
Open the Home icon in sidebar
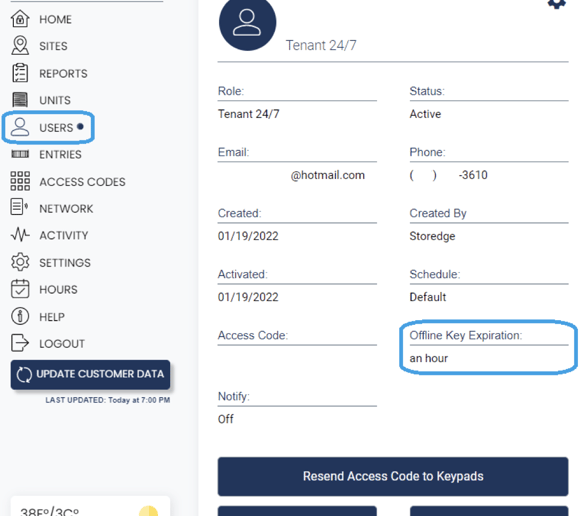click(x=20, y=19)
